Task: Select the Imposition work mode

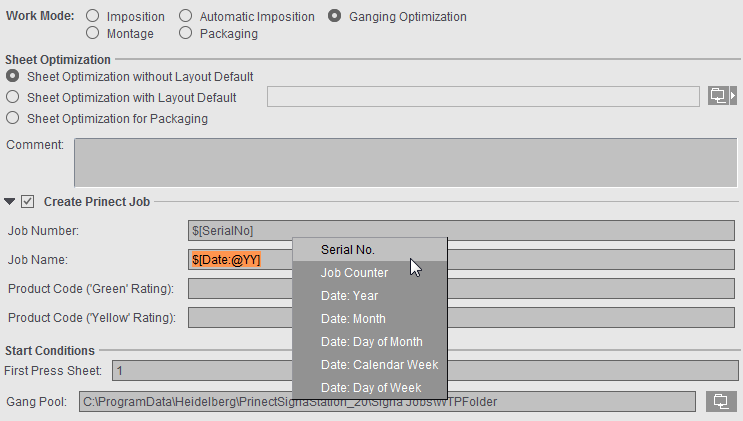Action: pos(93,17)
